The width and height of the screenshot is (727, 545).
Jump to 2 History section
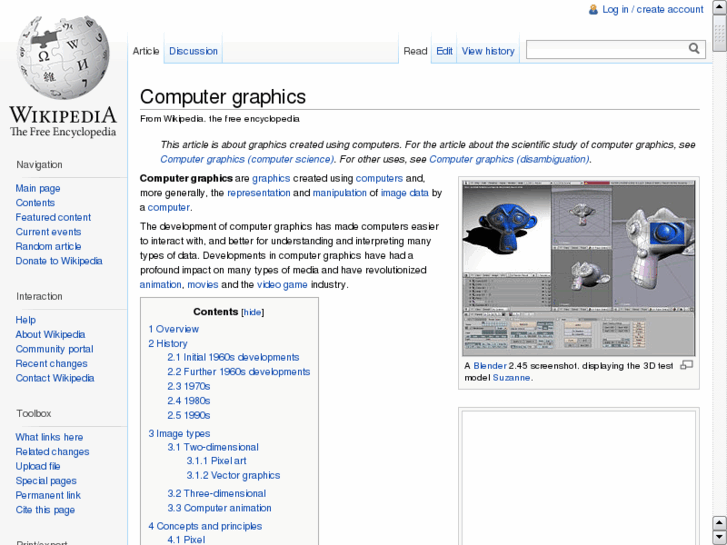coord(168,343)
